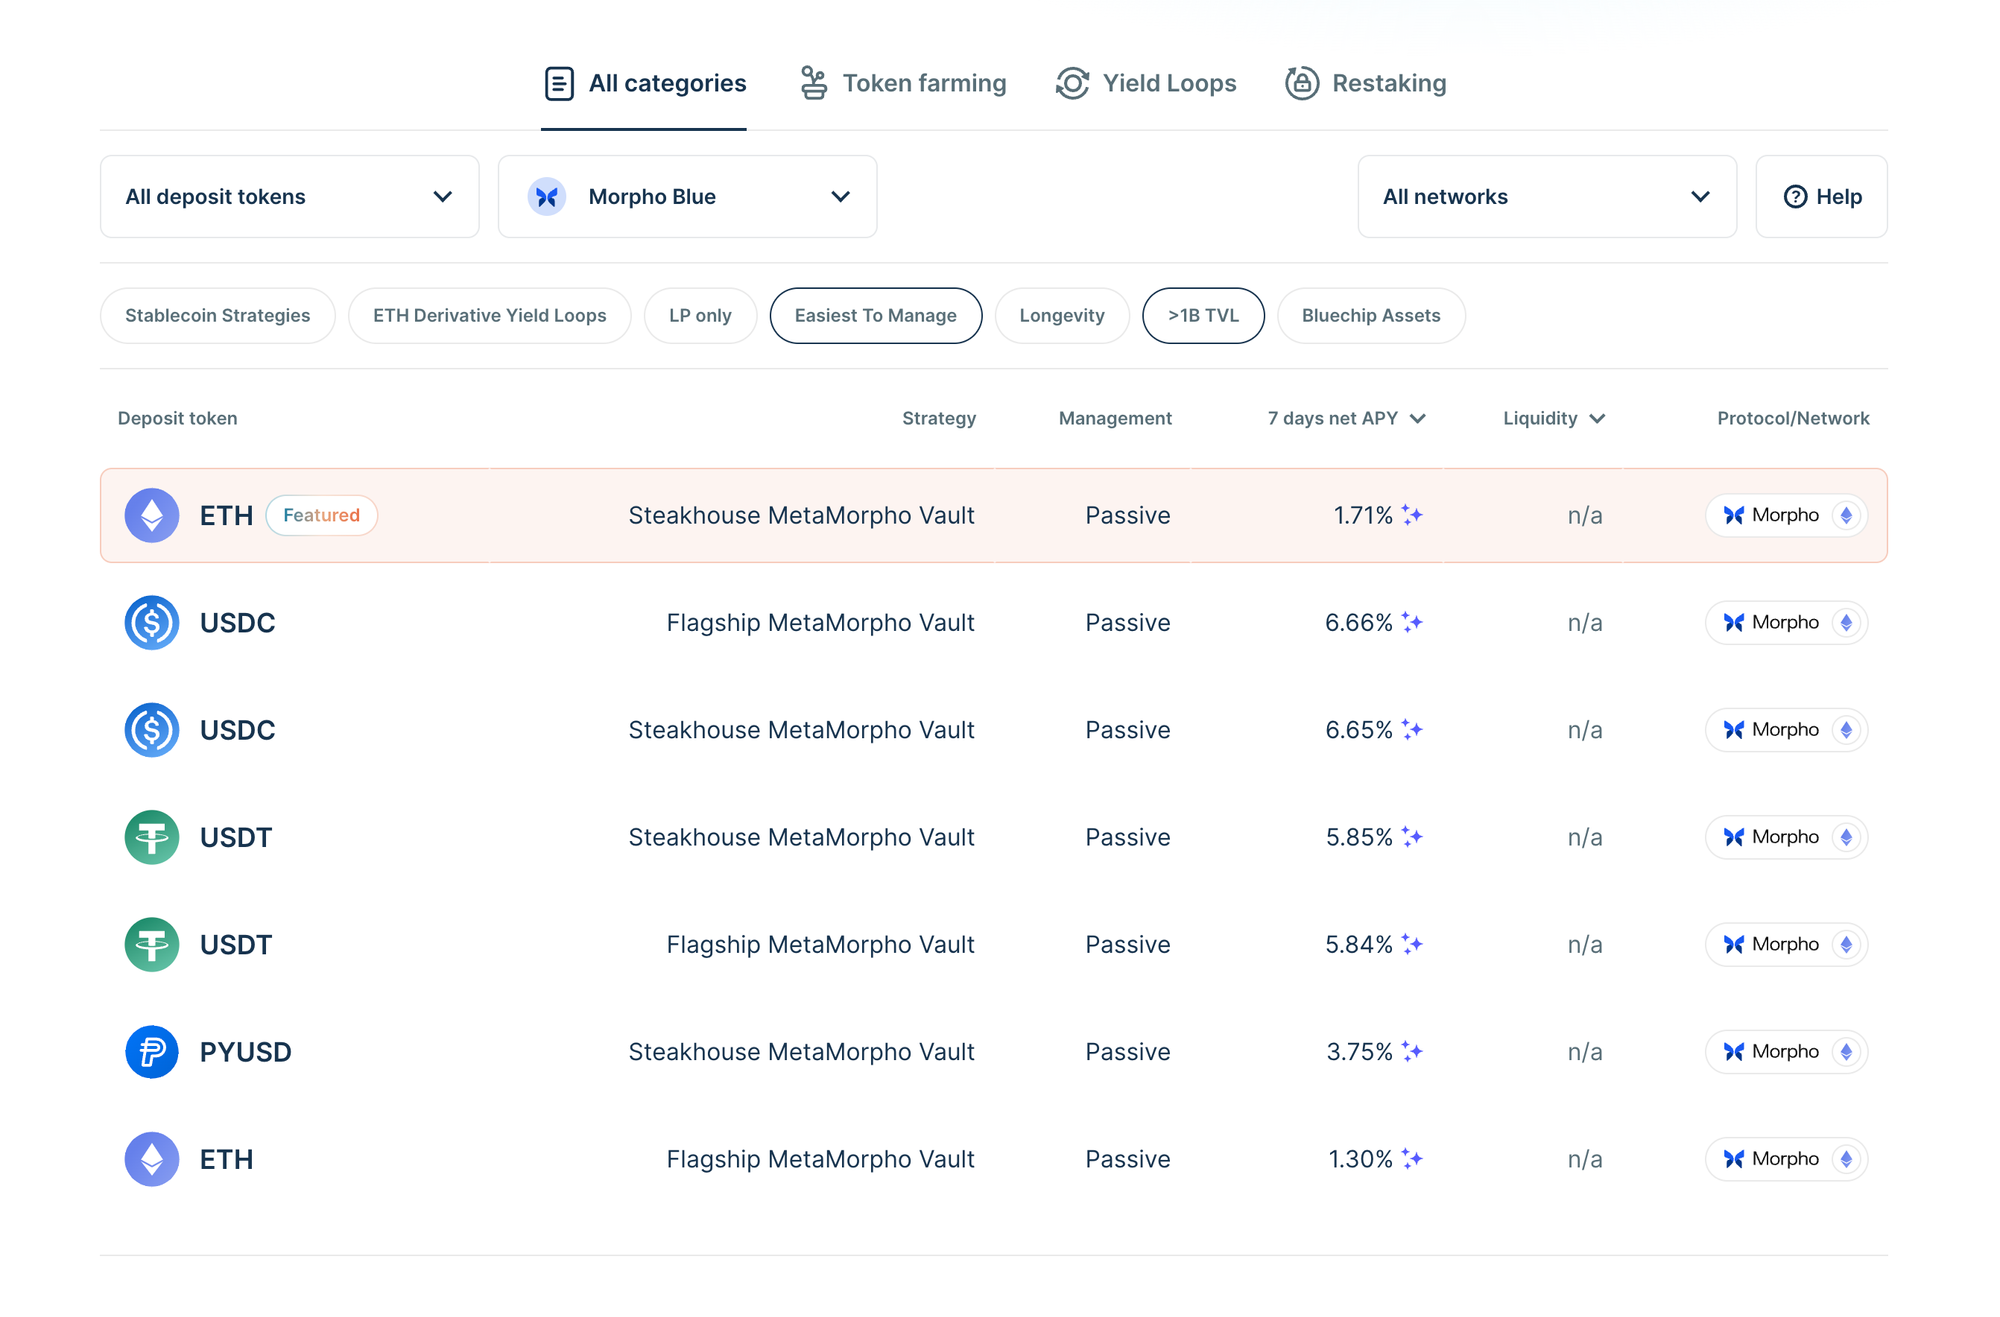The width and height of the screenshot is (2000, 1317).
Task: Click Ethereum network icon in PYUSD row
Action: point(1846,1052)
